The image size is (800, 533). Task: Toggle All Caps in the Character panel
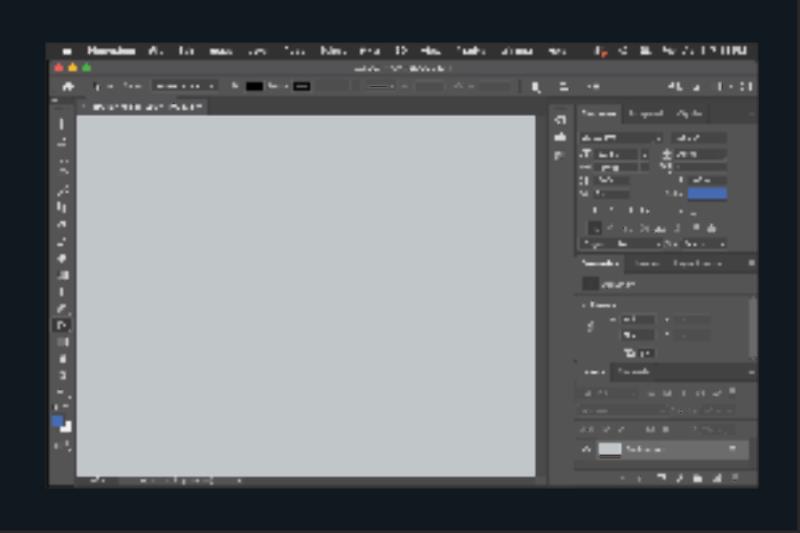tap(632, 210)
